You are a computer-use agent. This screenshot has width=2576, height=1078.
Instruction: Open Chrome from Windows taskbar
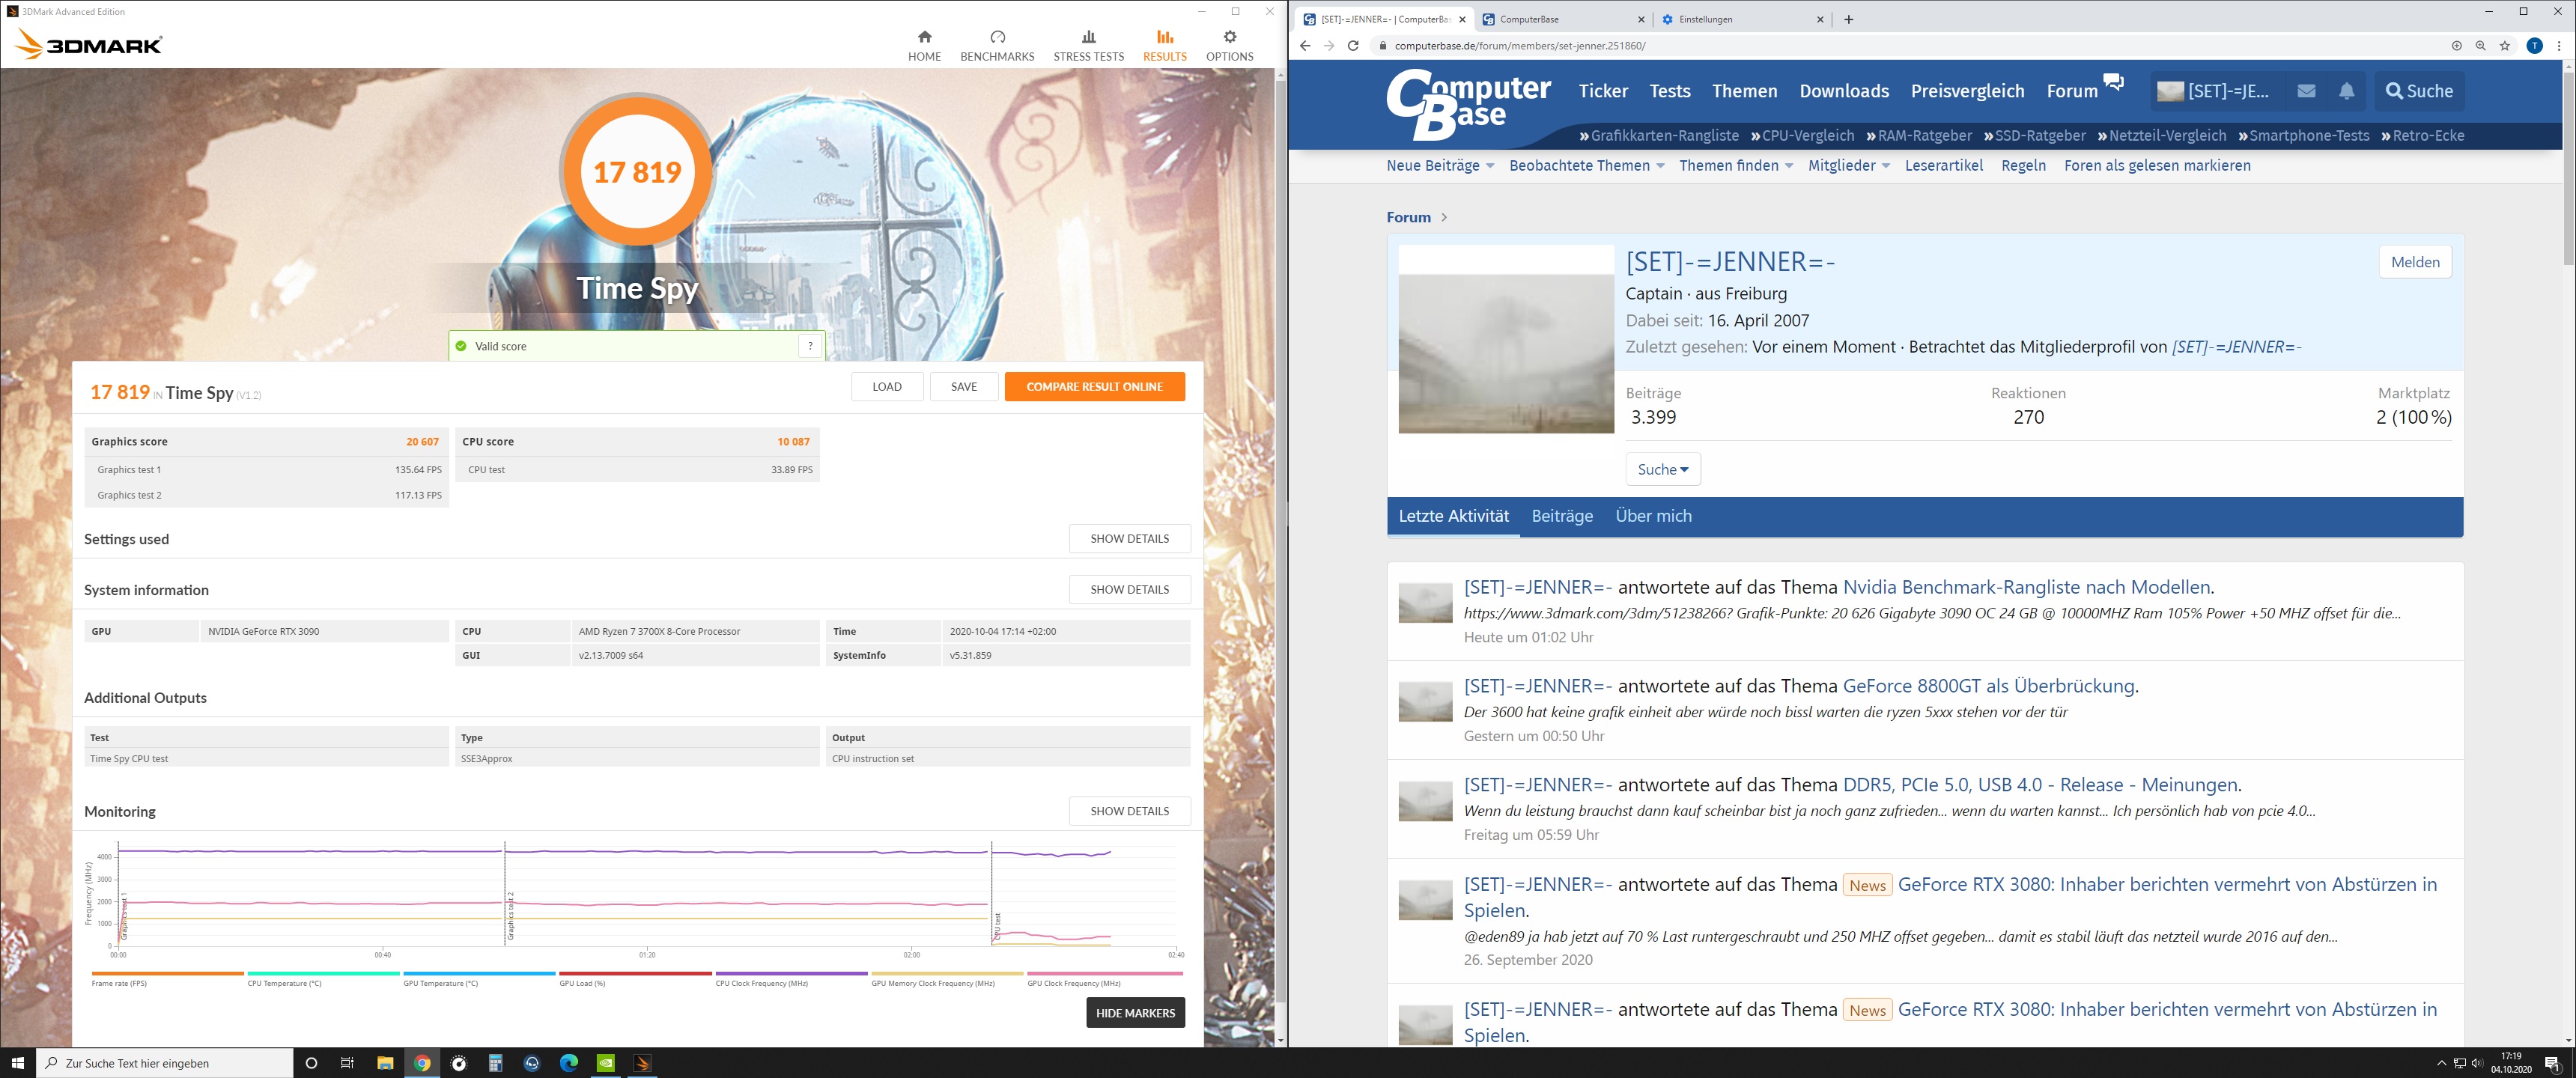coord(422,1063)
